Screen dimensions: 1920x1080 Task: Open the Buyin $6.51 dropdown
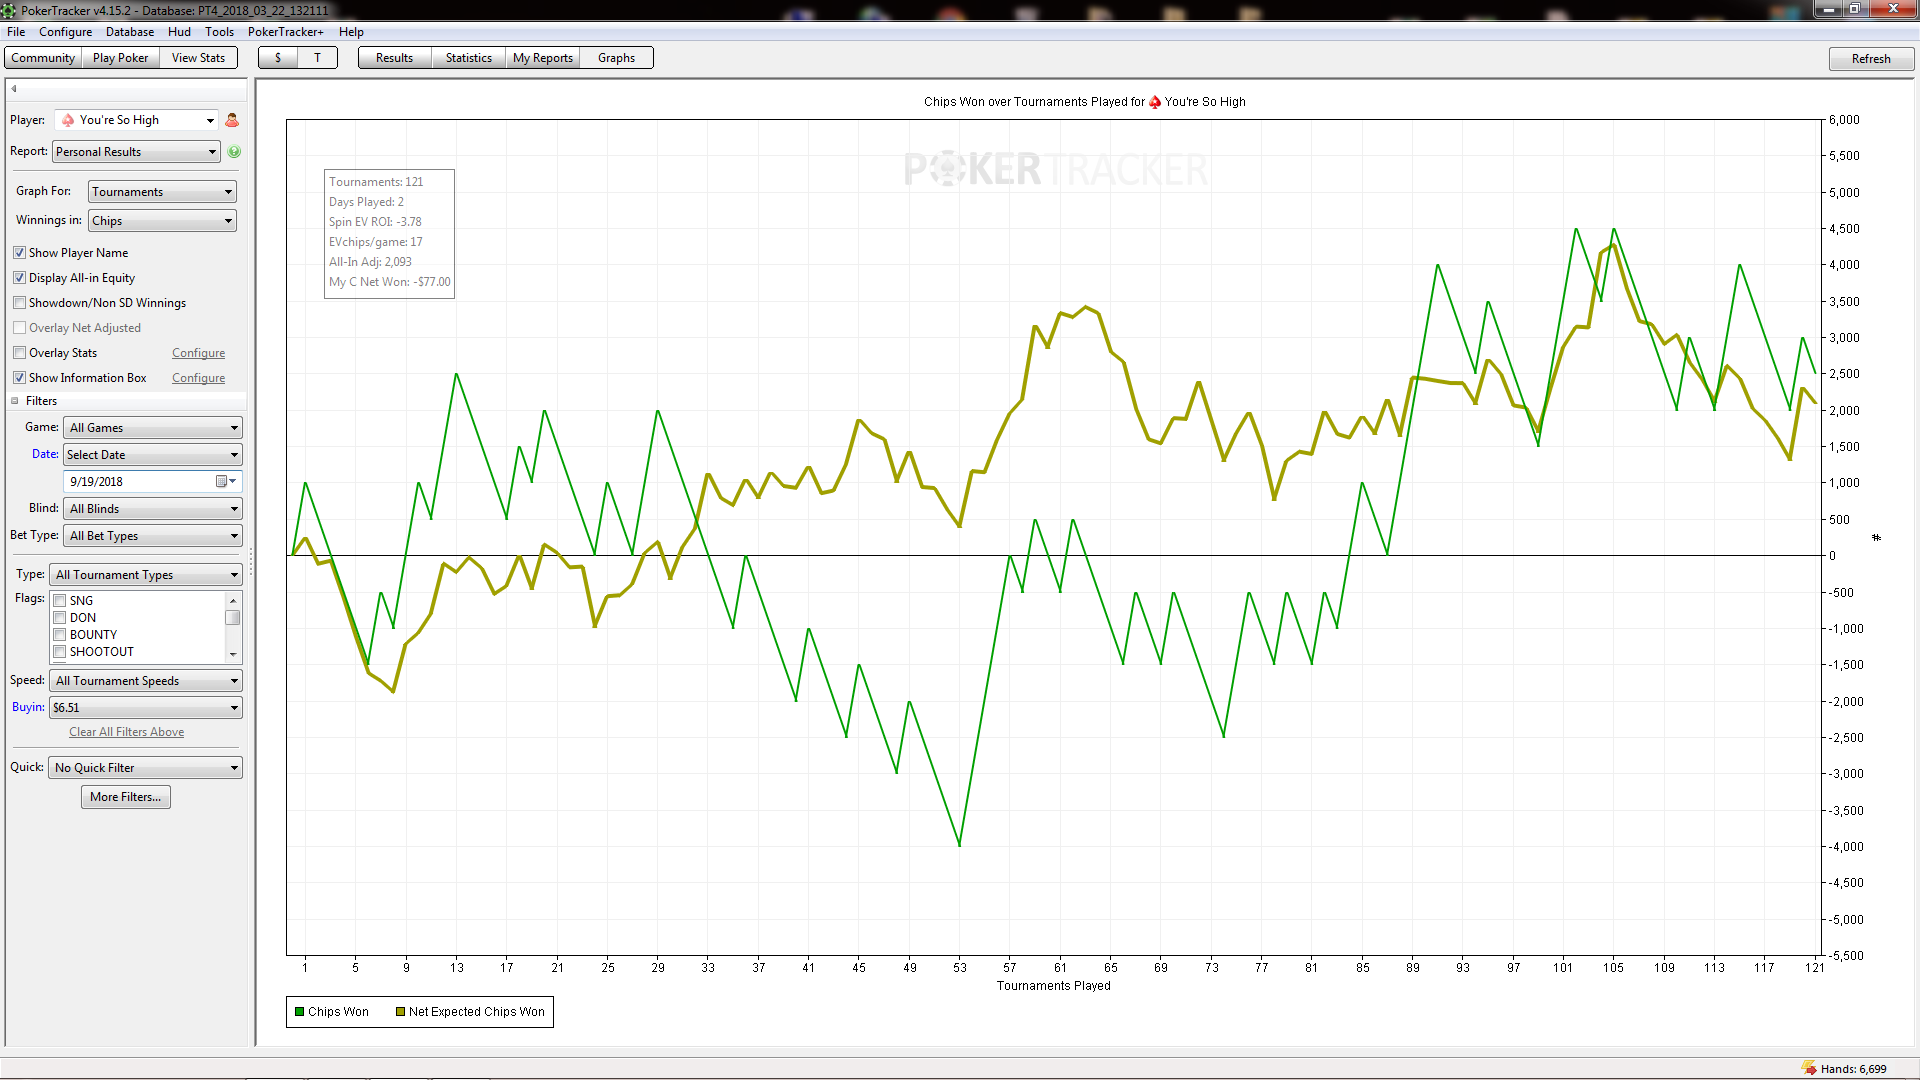pyautogui.click(x=146, y=708)
